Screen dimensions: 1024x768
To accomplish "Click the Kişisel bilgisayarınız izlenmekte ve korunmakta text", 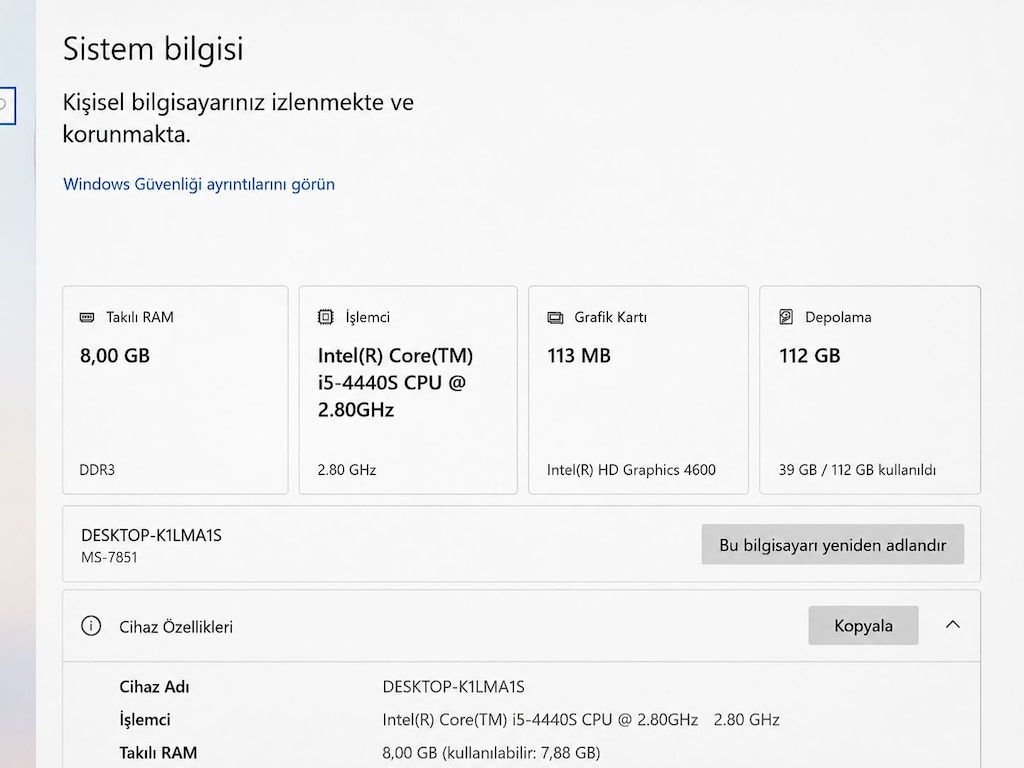I will pyautogui.click(x=238, y=118).
